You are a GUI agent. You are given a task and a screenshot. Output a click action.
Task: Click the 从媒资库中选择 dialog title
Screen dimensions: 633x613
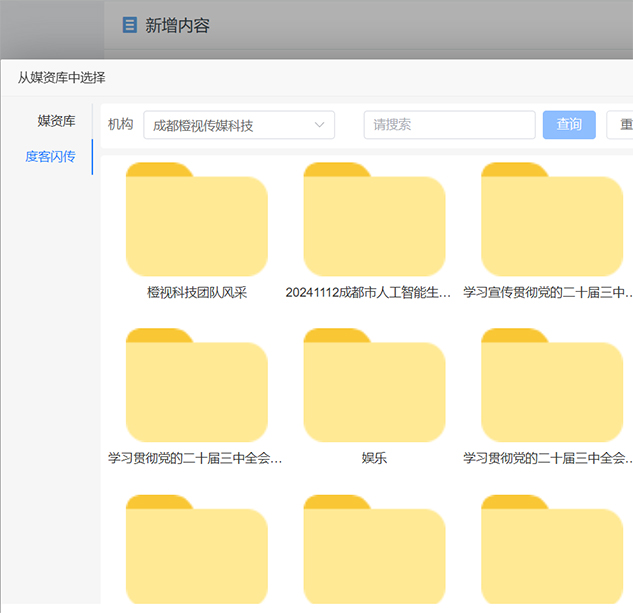point(61,78)
